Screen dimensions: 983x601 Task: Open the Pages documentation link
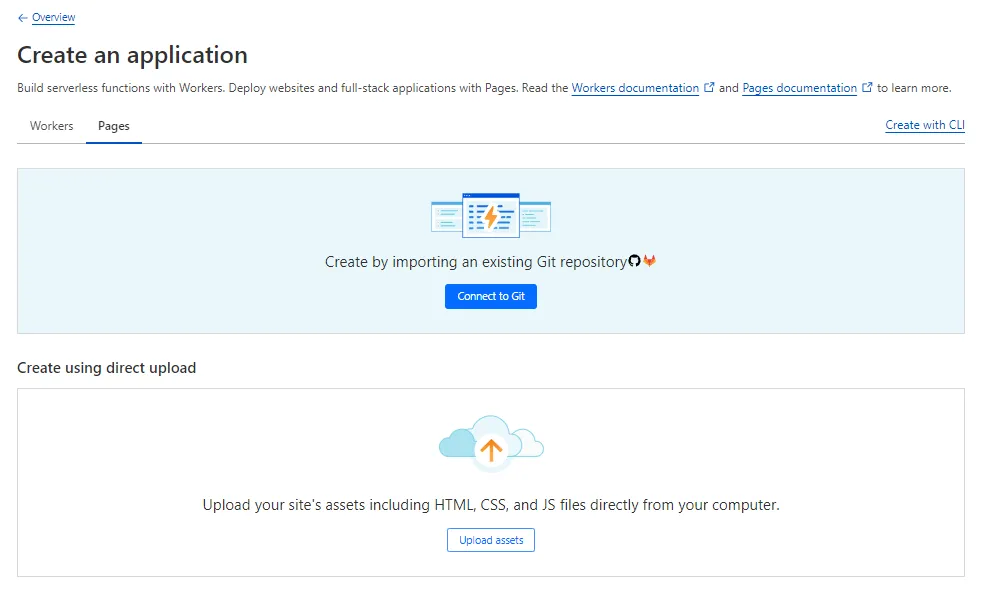coord(799,88)
